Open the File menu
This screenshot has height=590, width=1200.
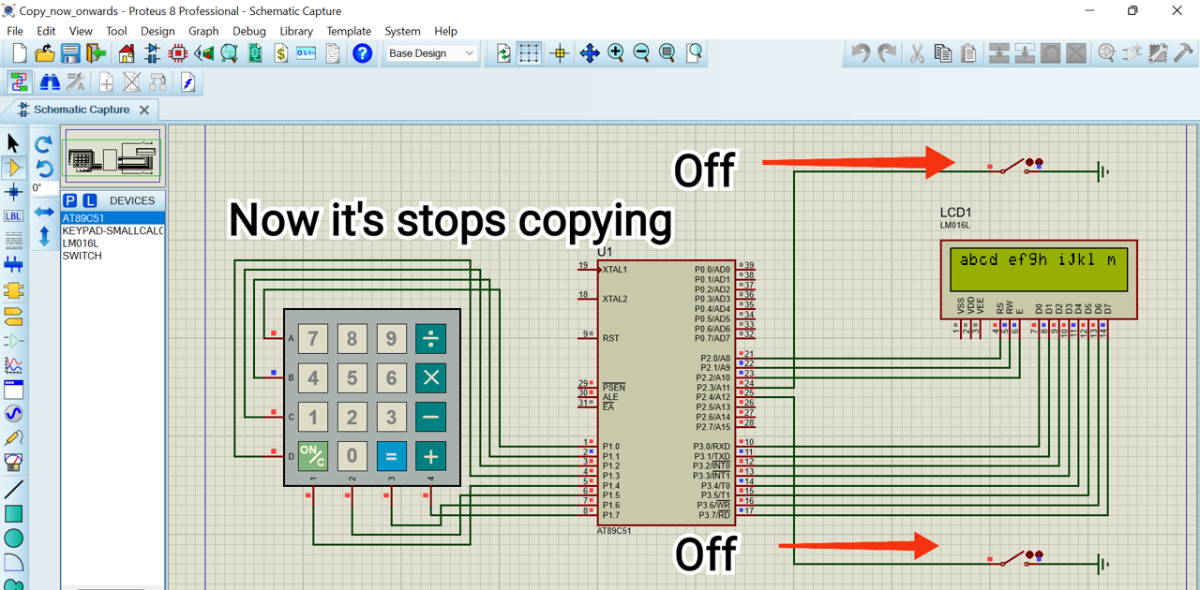(x=15, y=31)
